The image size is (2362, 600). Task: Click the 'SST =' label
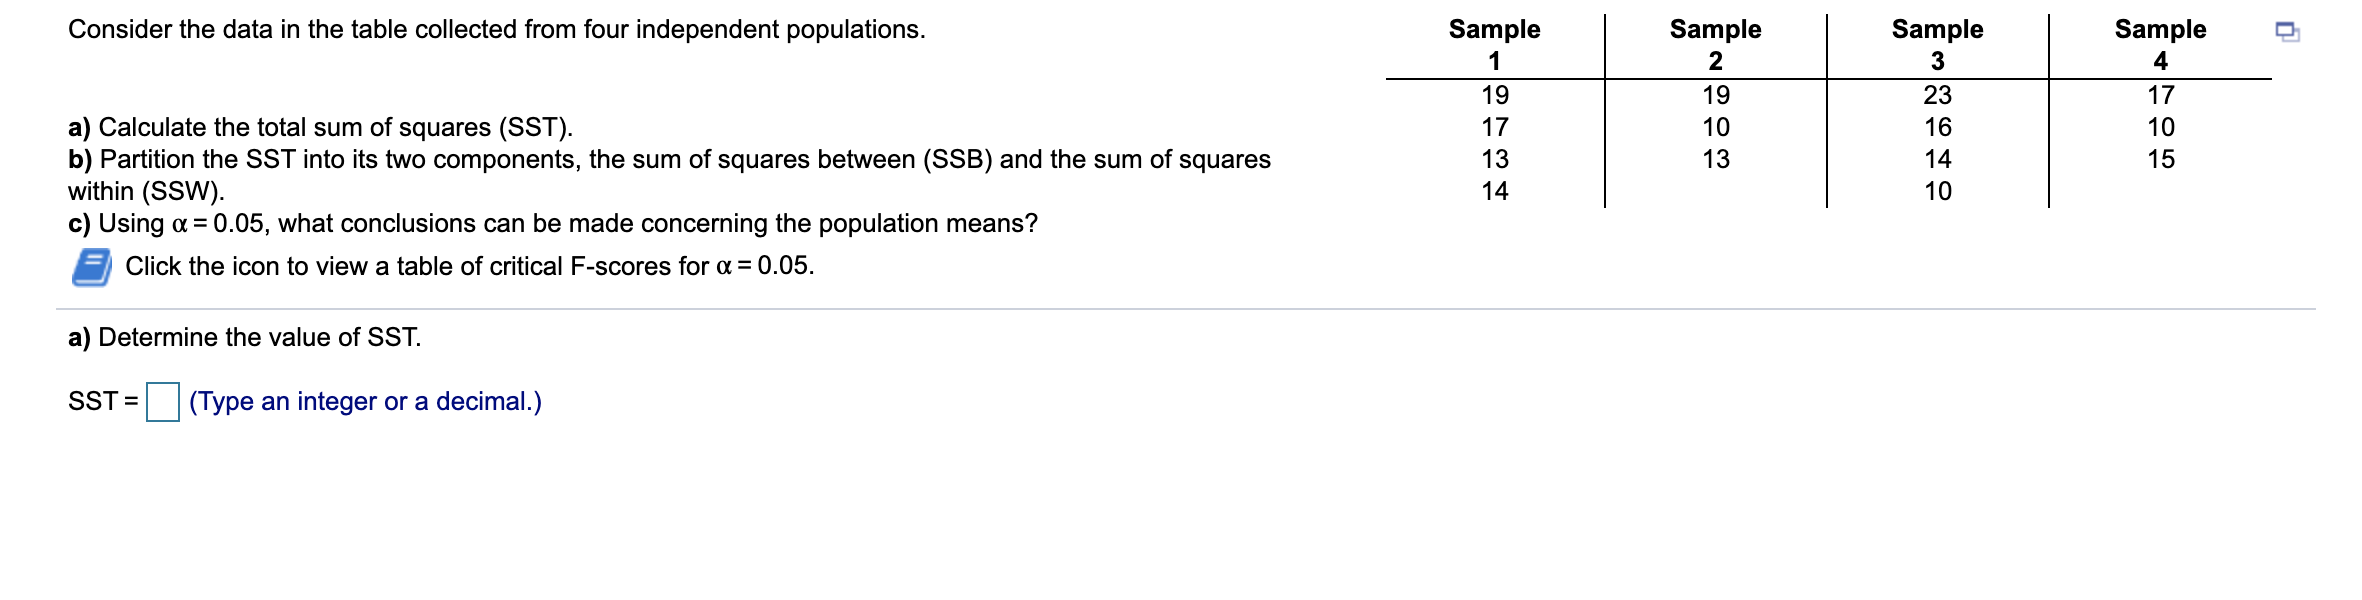(x=103, y=402)
